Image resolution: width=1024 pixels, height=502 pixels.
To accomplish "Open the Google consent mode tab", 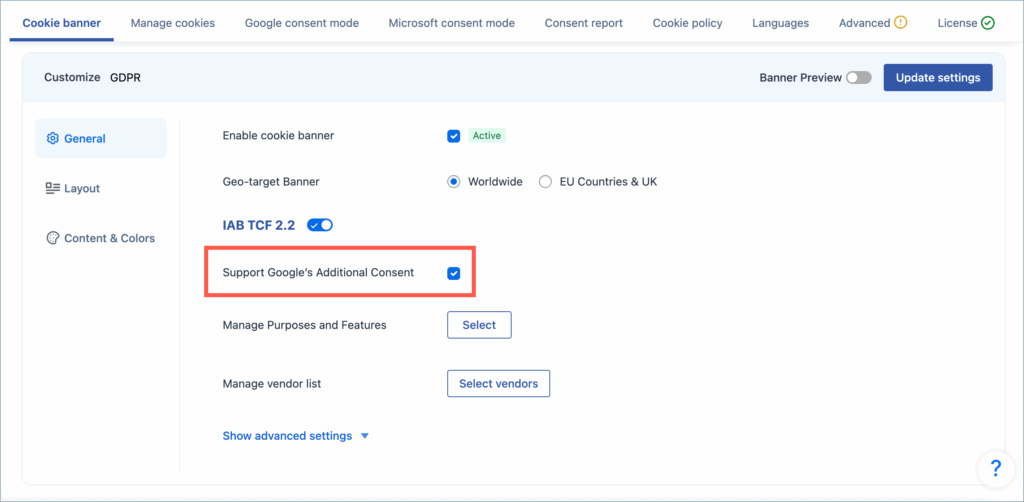I will point(301,23).
